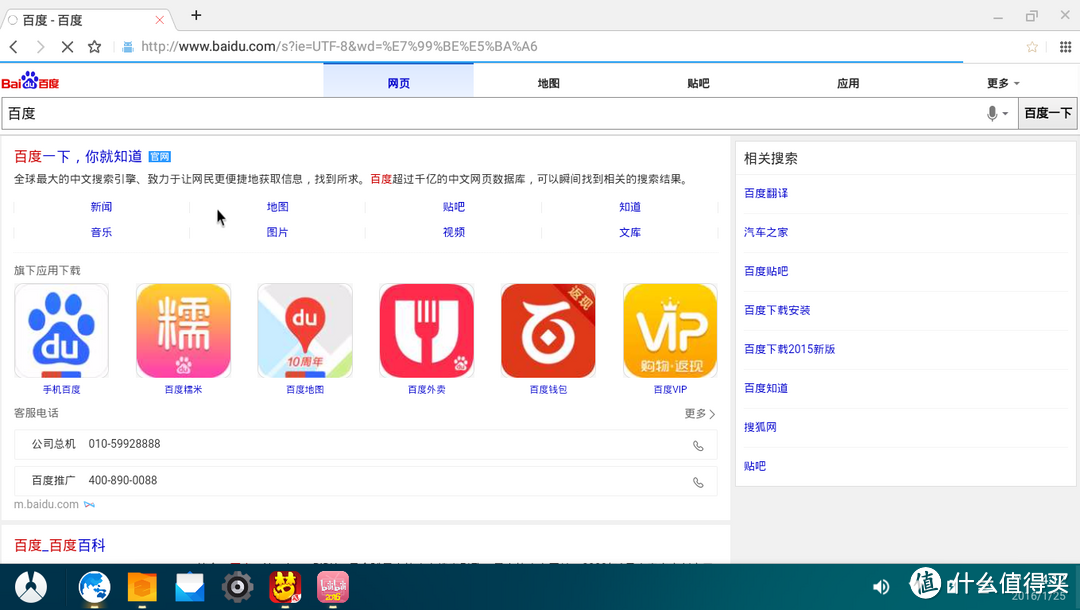Open the red cartoon game icon in taskbar
The image size is (1080, 610).
click(285, 587)
